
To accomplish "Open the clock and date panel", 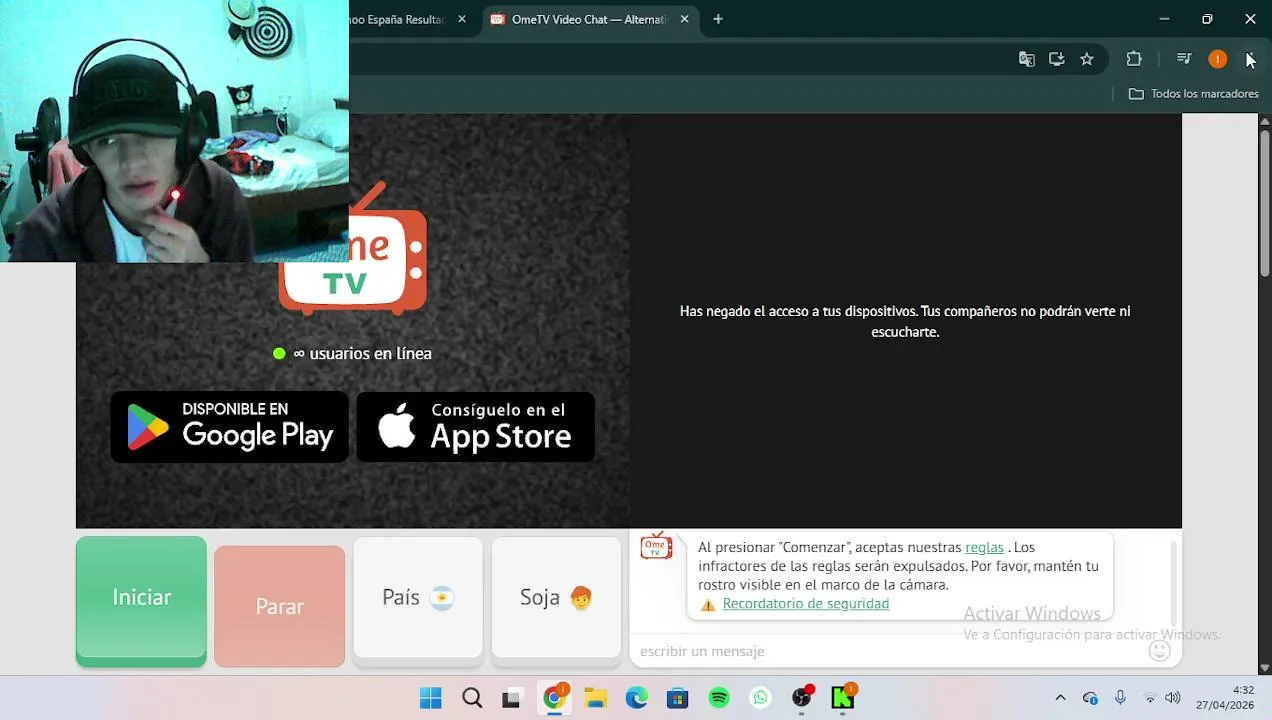I will click(1224, 698).
